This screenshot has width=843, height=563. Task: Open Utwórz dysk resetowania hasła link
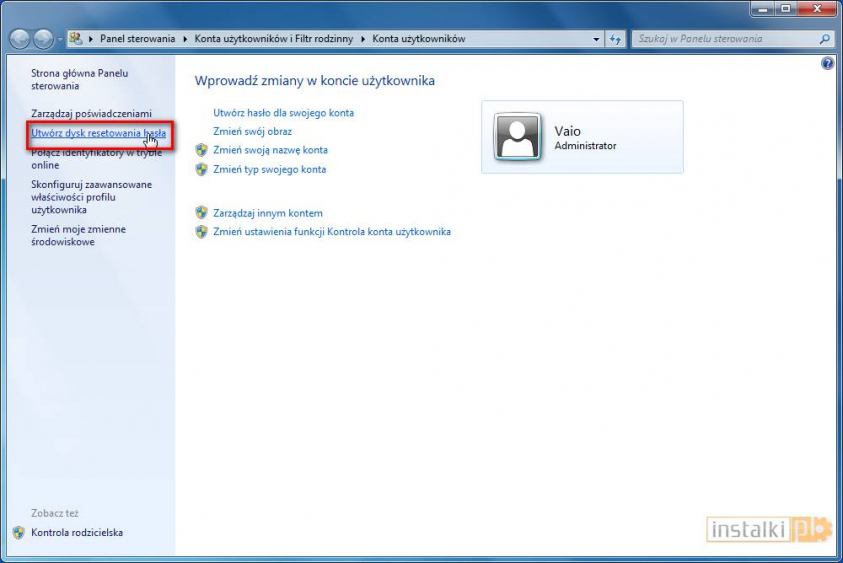(98, 132)
